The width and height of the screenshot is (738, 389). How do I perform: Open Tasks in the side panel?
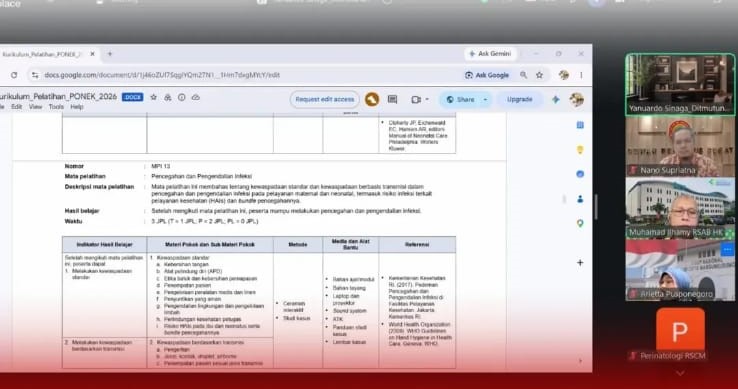580,174
